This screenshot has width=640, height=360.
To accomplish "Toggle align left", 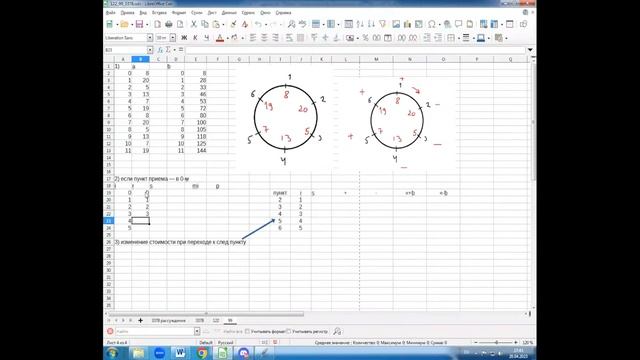I will [x=253, y=38].
